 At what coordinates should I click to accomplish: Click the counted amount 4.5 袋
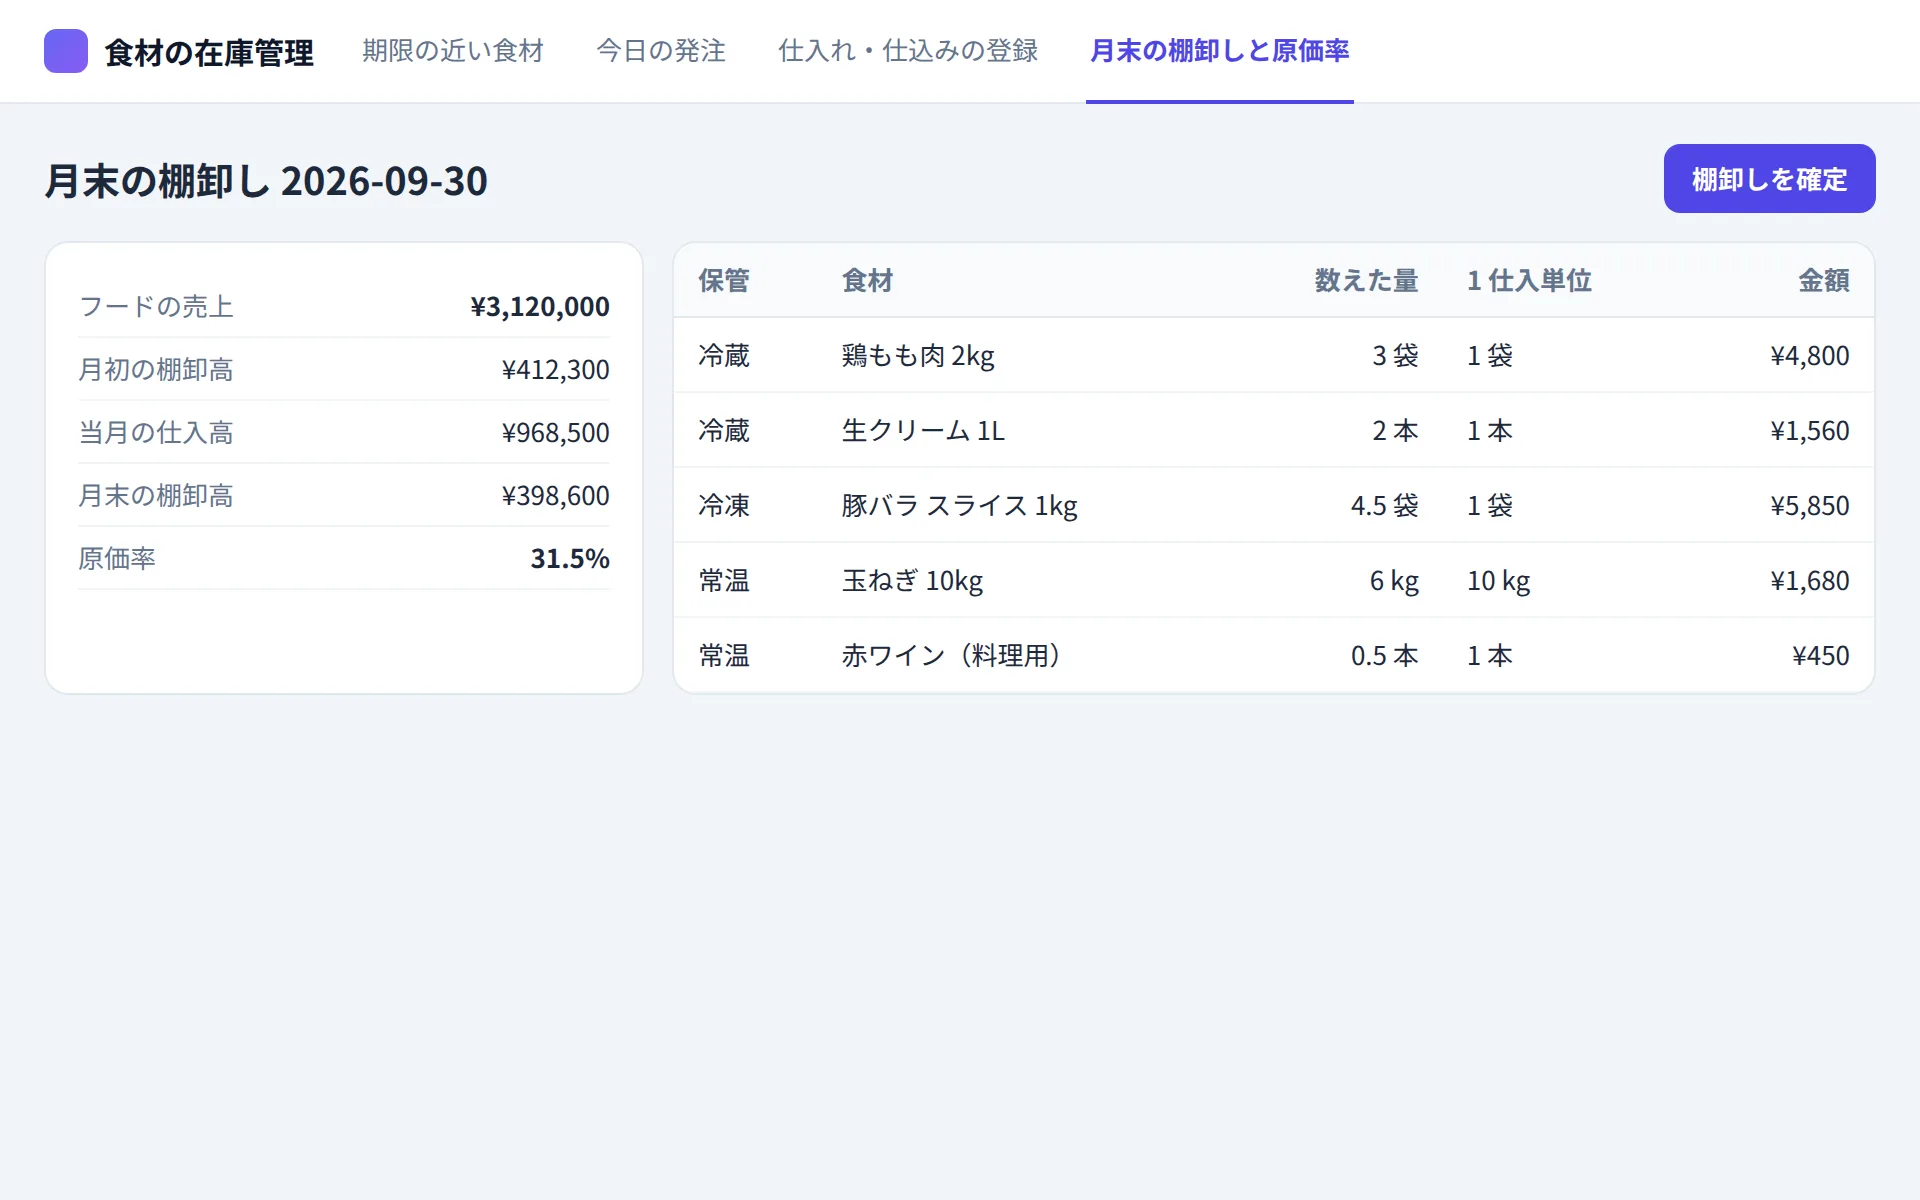tap(1384, 506)
